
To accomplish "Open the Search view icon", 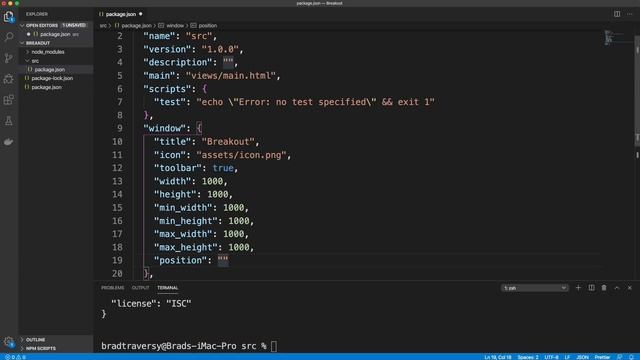I will pyautogui.click(x=9, y=37).
